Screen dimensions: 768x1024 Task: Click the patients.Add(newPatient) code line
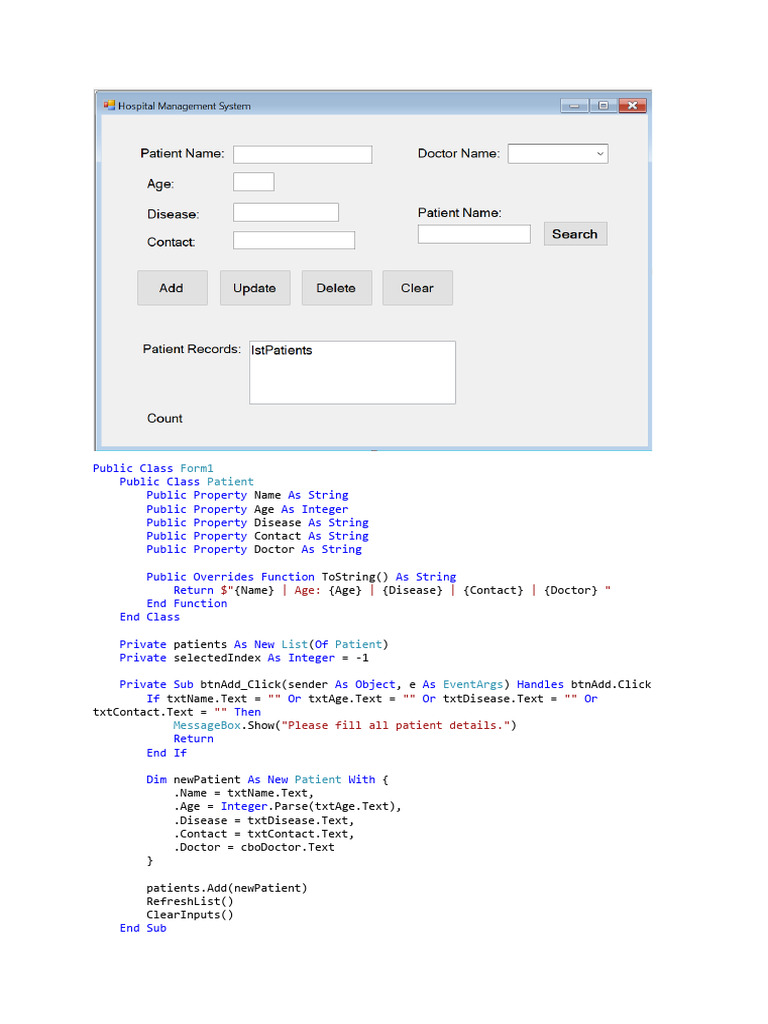coord(227,888)
